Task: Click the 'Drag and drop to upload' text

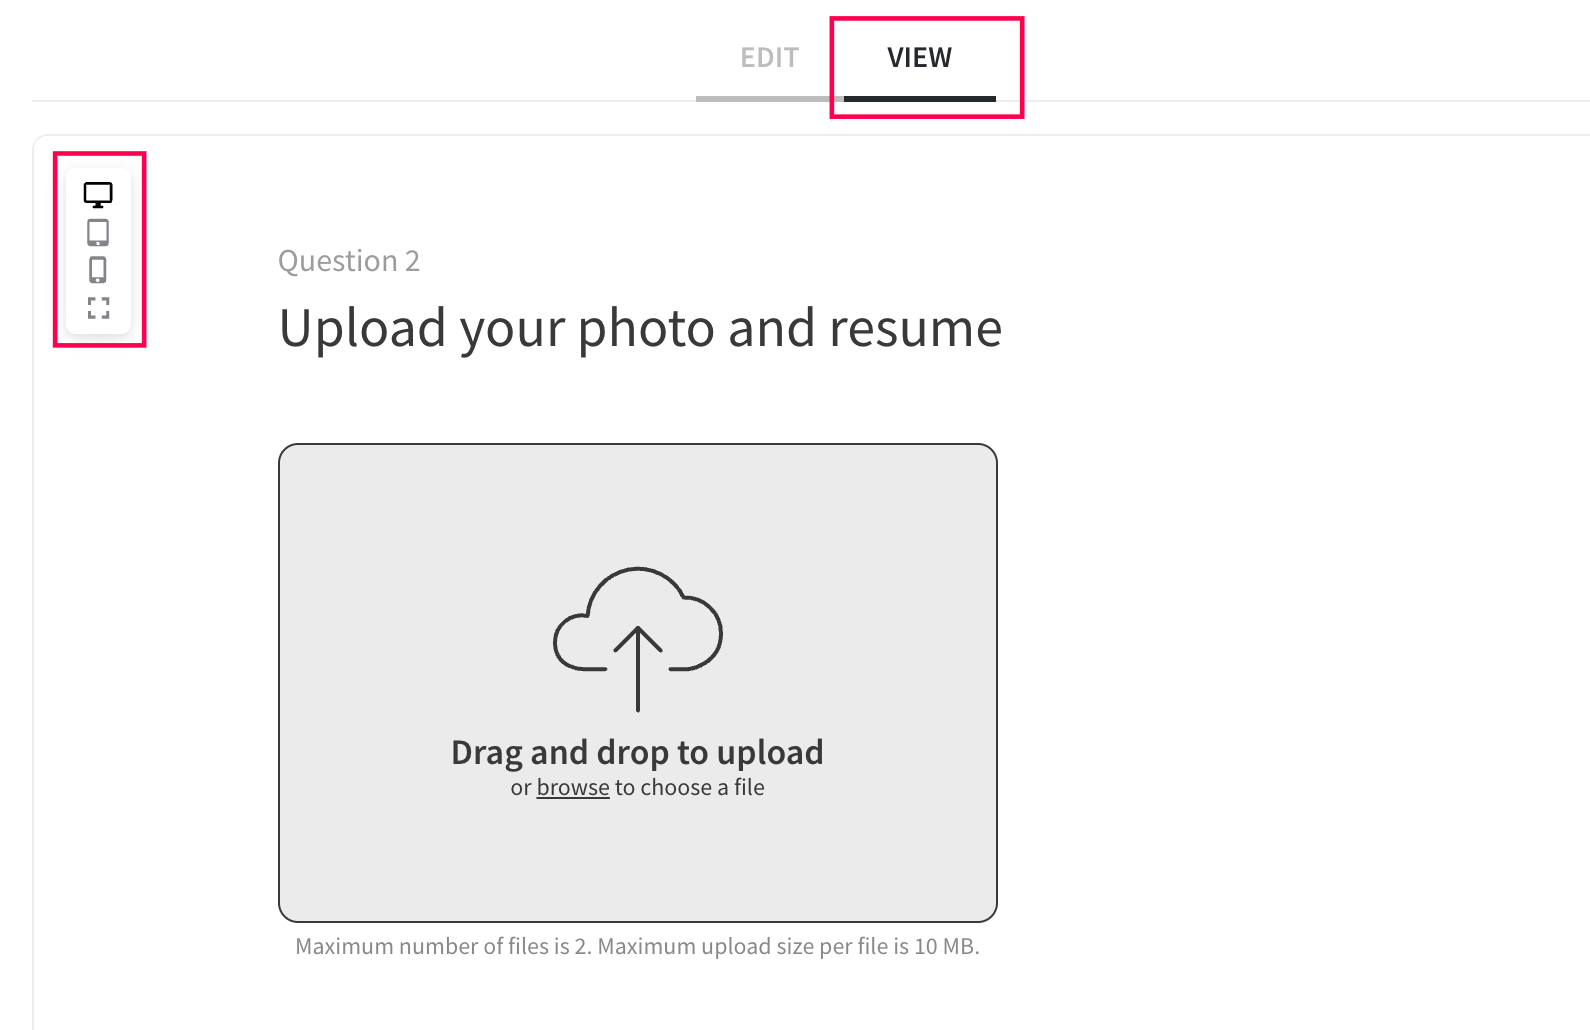Action: 637,752
